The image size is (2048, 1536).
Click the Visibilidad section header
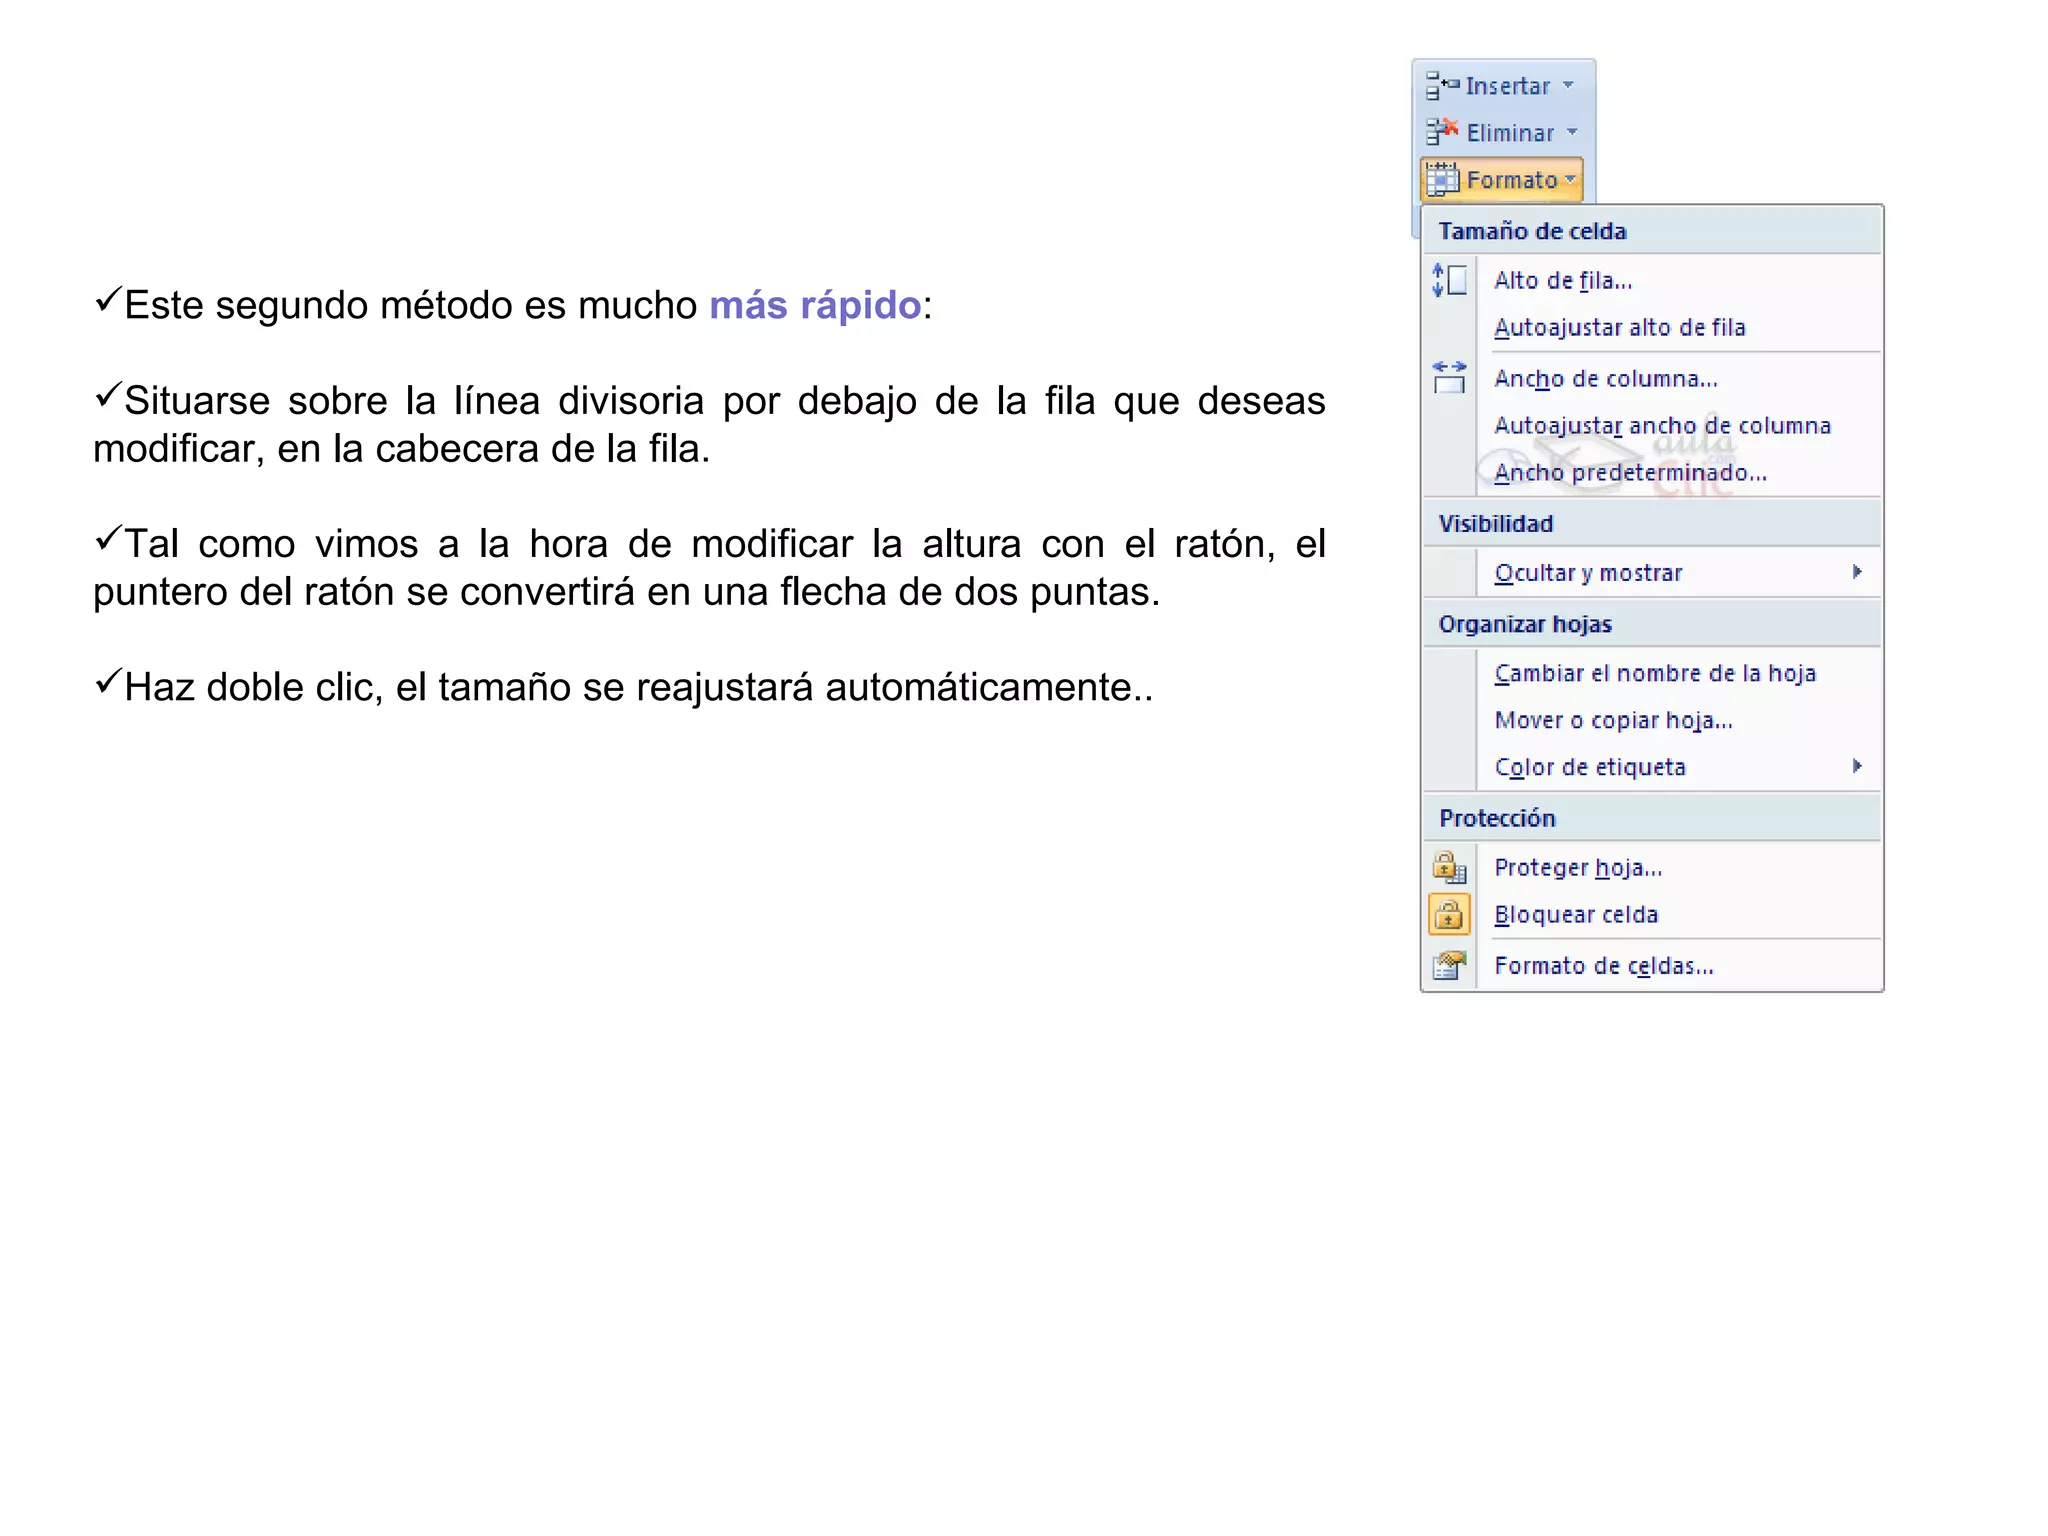pos(1495,523)
